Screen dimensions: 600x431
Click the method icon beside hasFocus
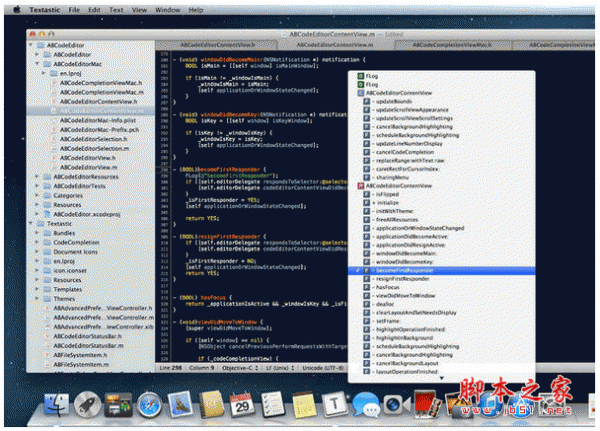tap(367, 287)
